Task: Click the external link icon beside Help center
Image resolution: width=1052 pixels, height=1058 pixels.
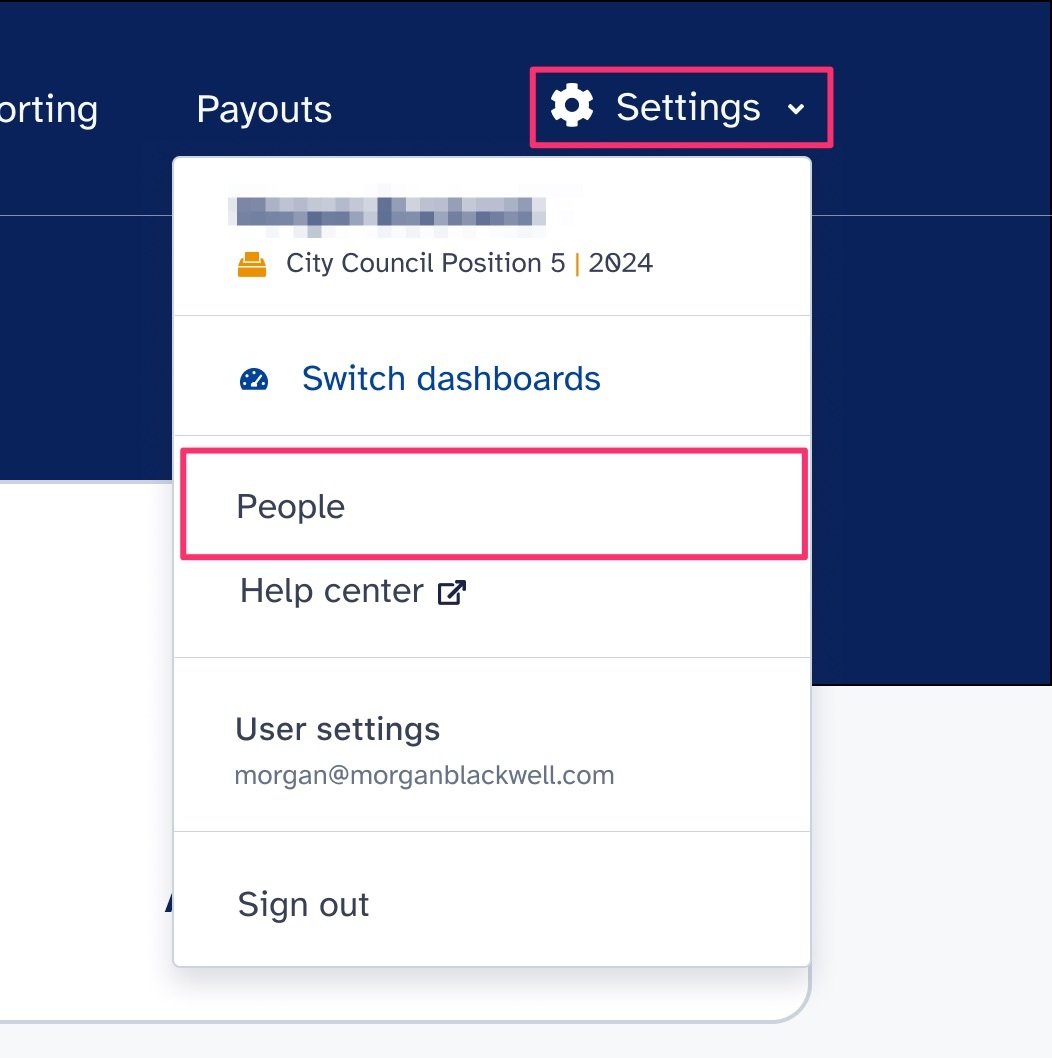Action: 452,592
